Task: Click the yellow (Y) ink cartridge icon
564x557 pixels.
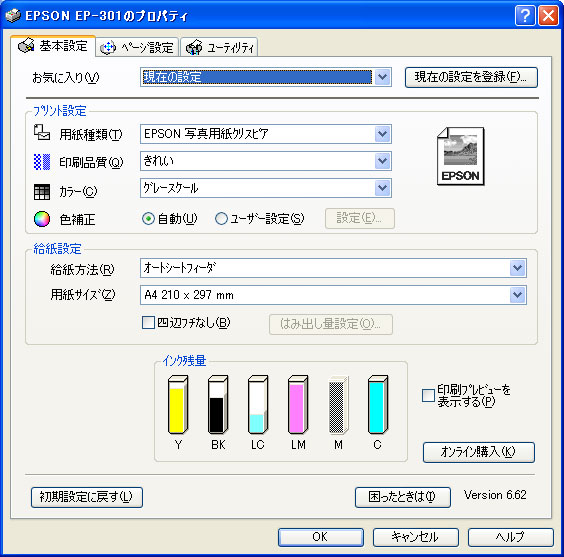Action: pyautogui.click(x=178, y=405)
